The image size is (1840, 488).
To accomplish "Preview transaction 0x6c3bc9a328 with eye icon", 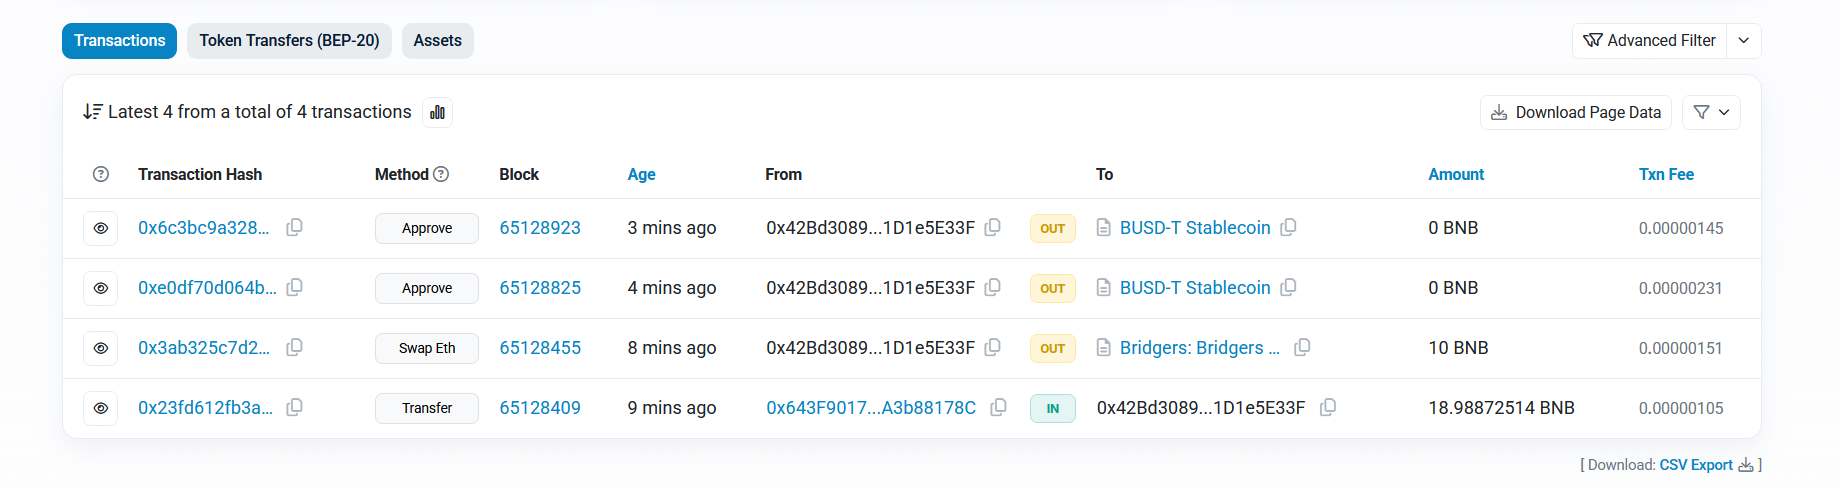I will tap(101, 228).
